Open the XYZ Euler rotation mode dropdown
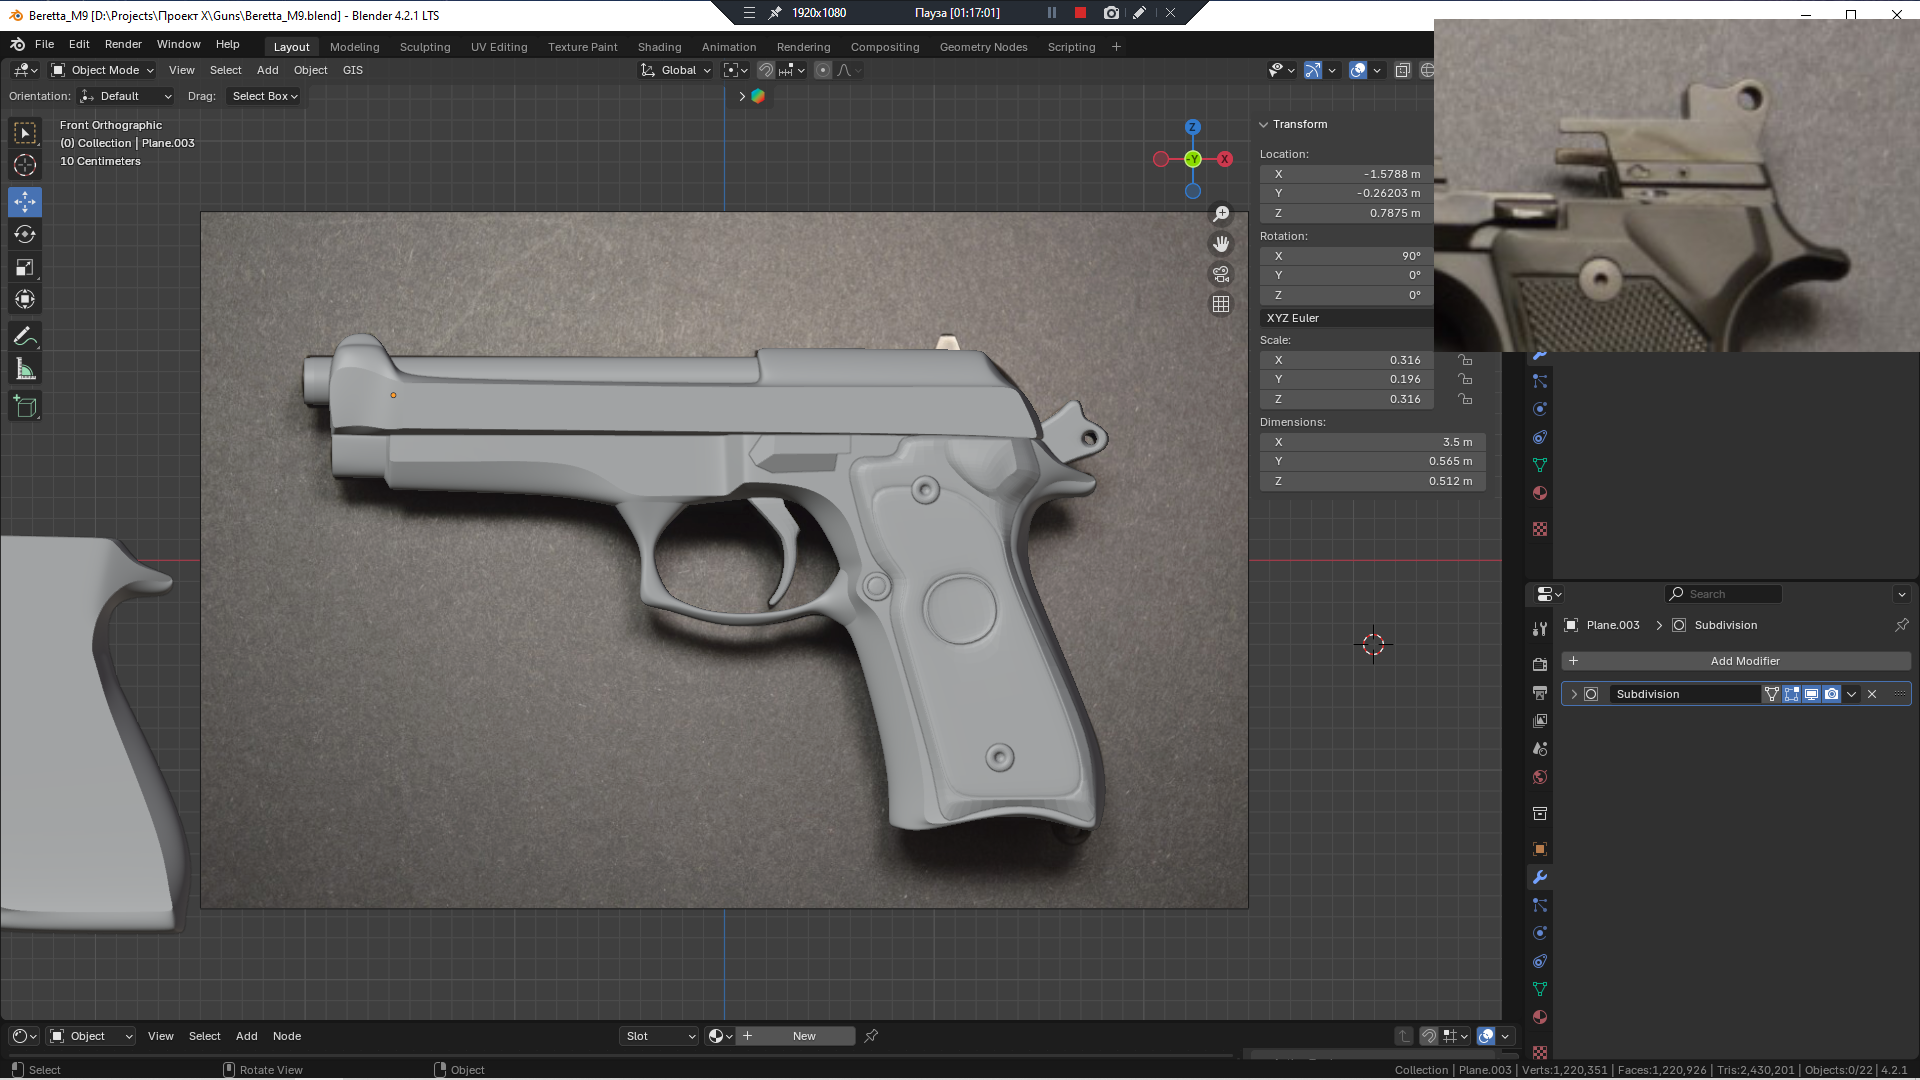Image resolution: width=1920 pixels, height=1080 pixels. tap(1347, 318)
